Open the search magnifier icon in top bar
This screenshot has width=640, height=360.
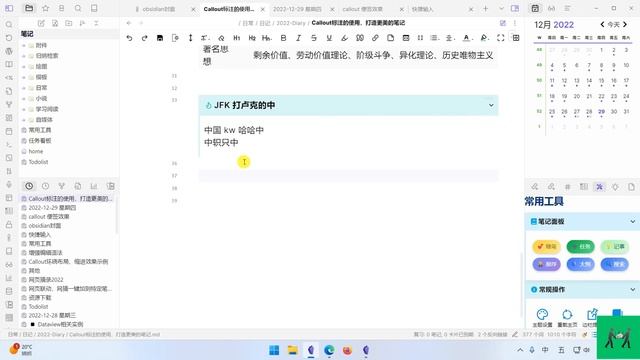click(x=78, y=8)
